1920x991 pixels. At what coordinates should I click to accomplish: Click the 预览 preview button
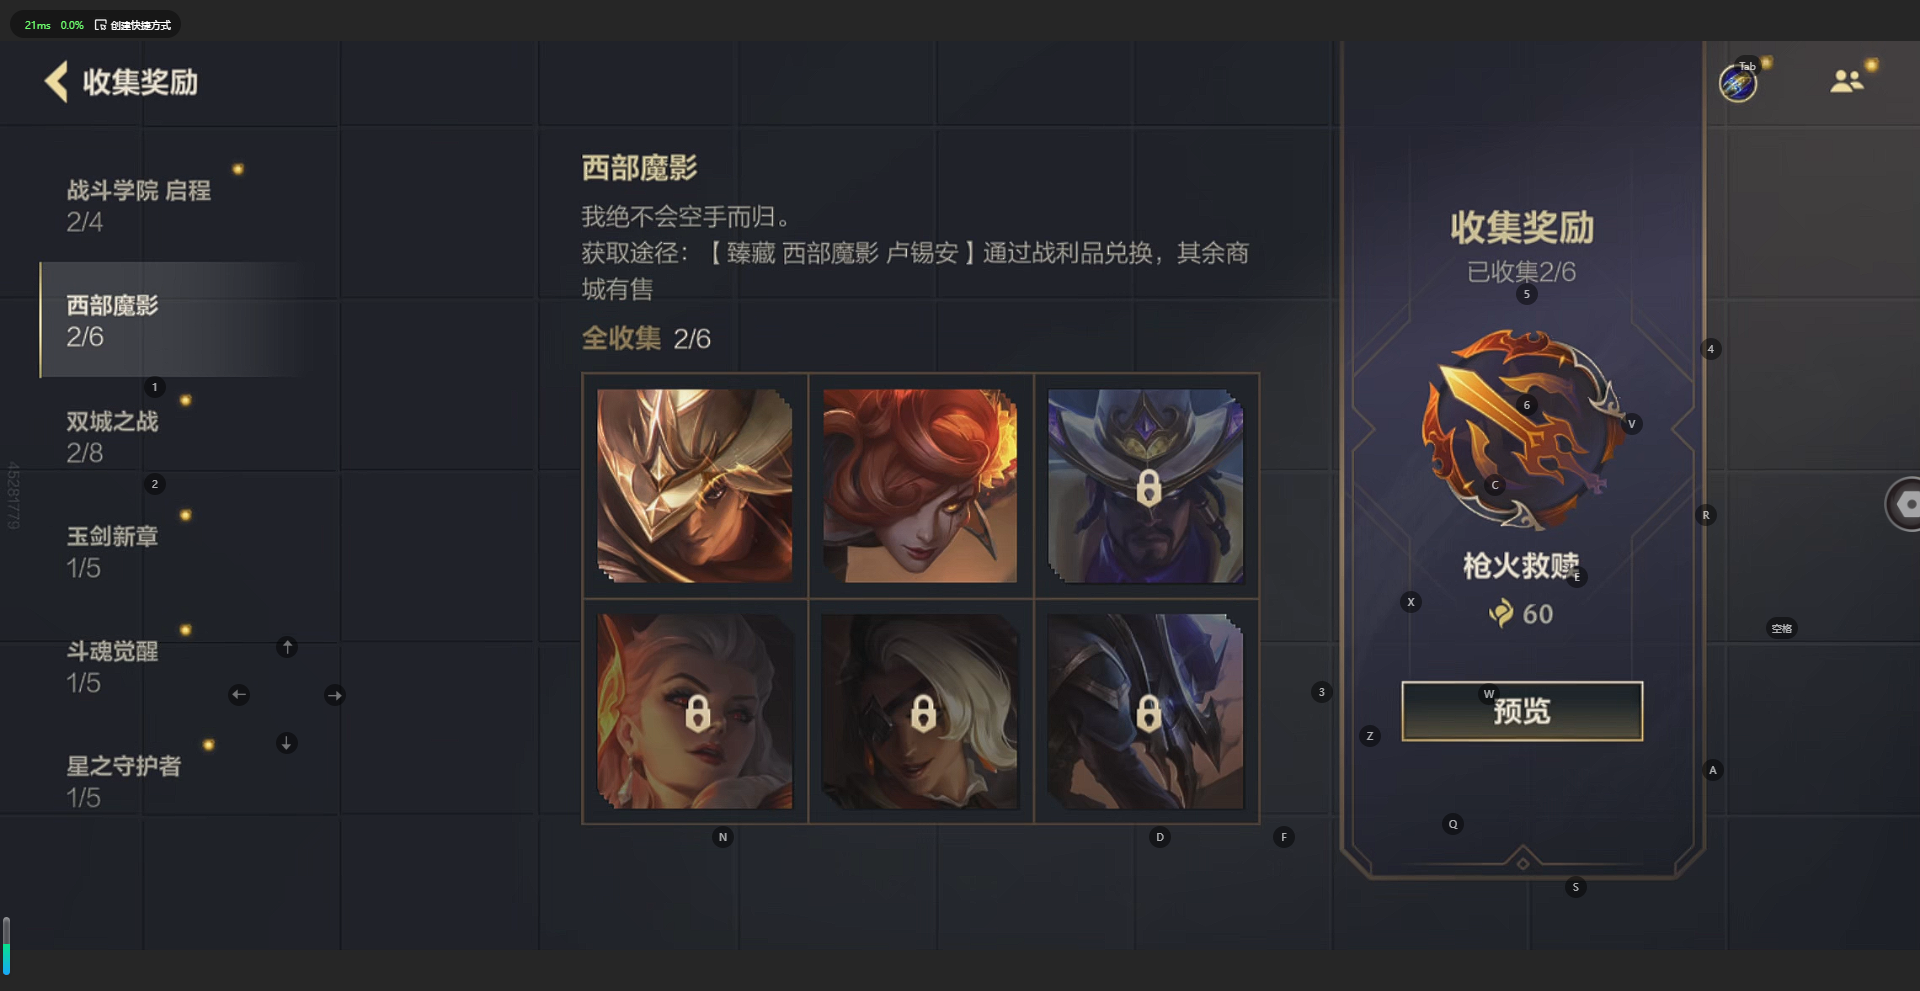1522,711
